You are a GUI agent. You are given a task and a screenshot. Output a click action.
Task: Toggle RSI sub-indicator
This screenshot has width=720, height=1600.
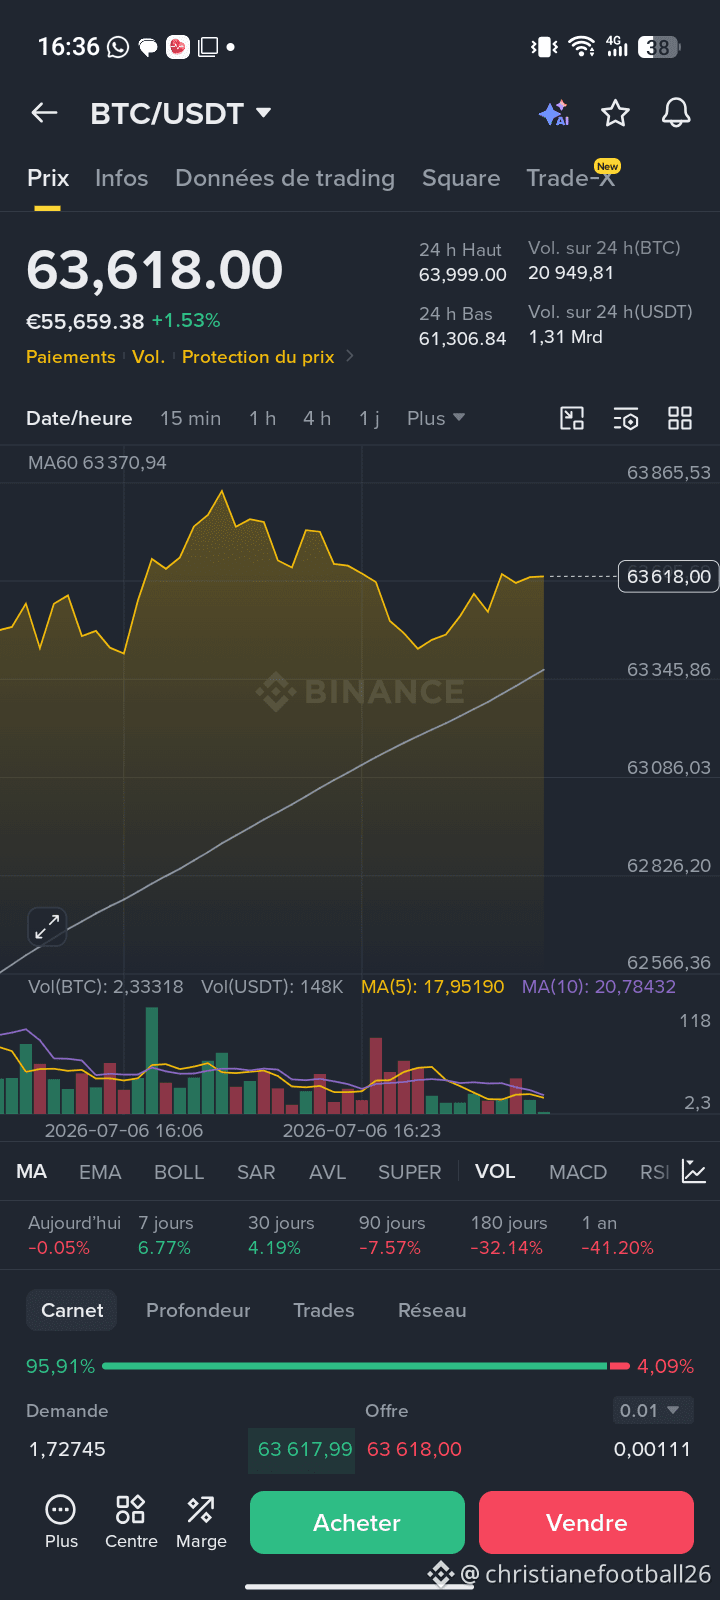coord(655,1172)
